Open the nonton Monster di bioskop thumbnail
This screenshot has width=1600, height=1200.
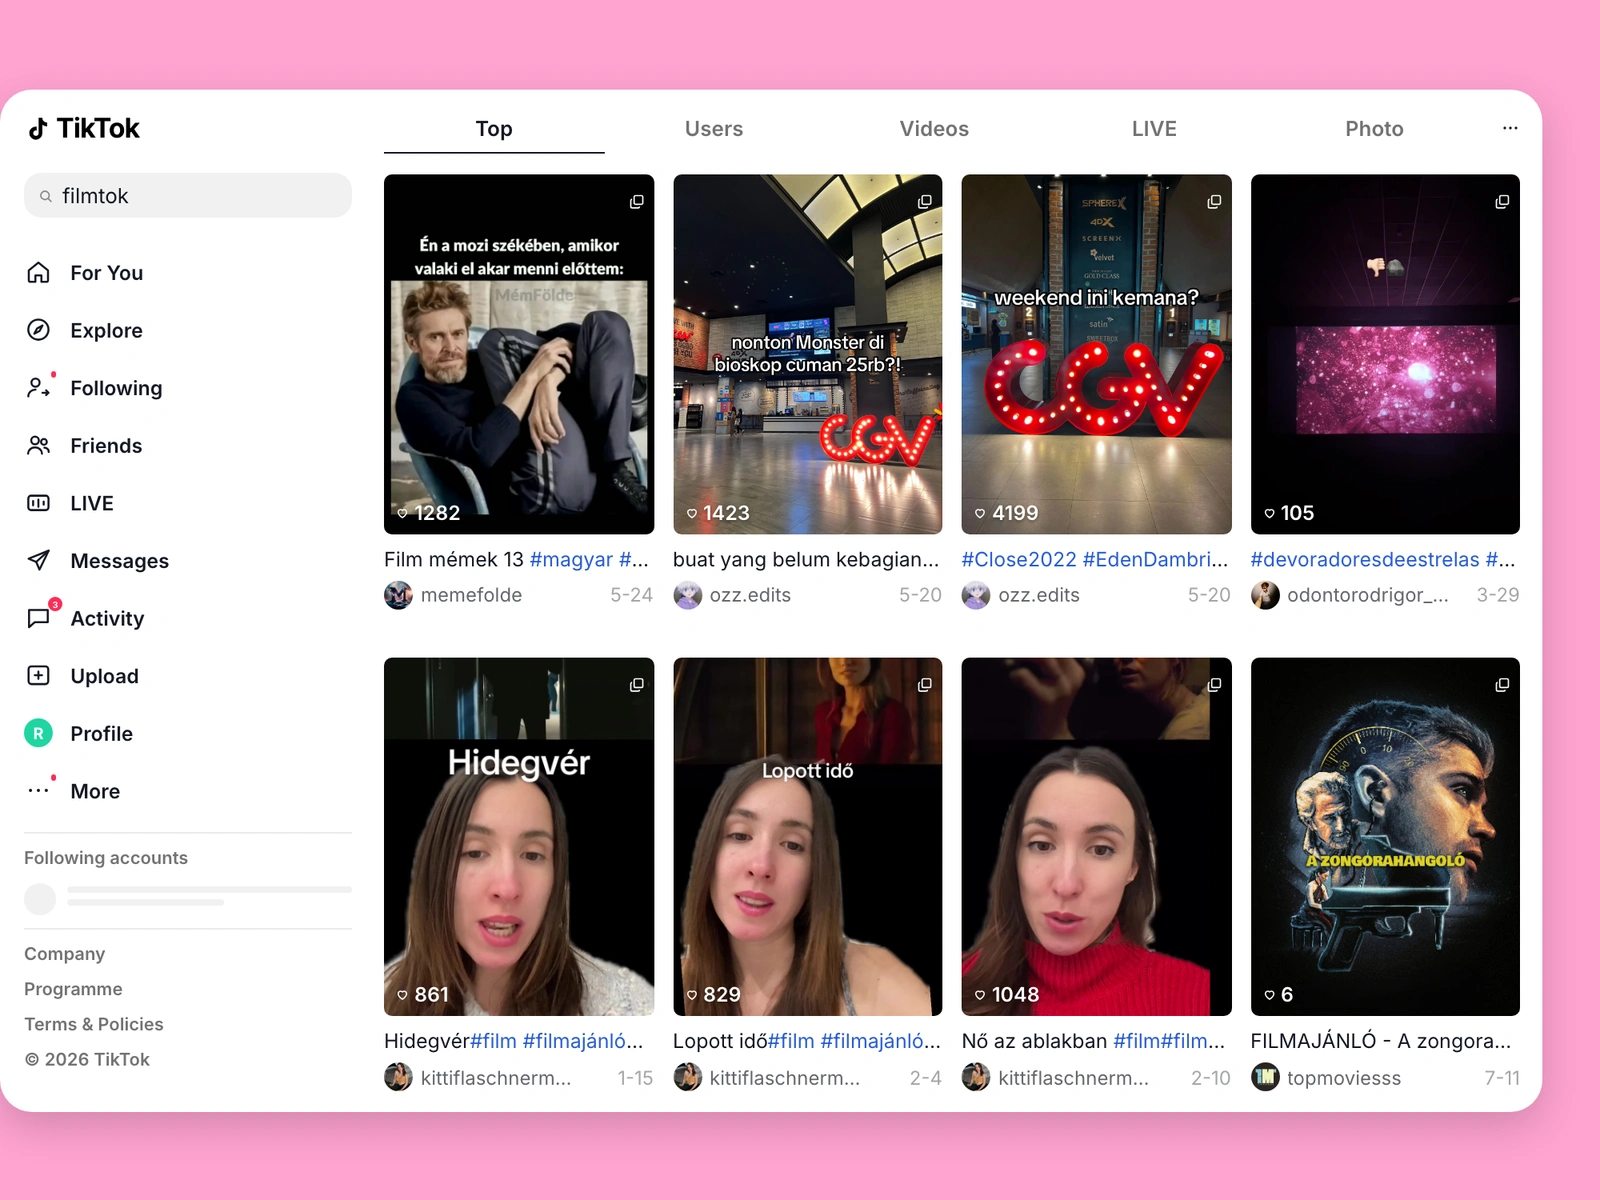[807, 354]
